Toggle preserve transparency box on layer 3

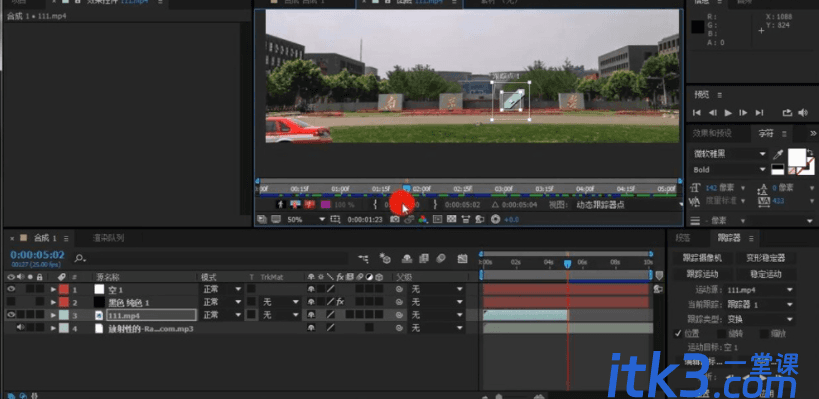251,315
